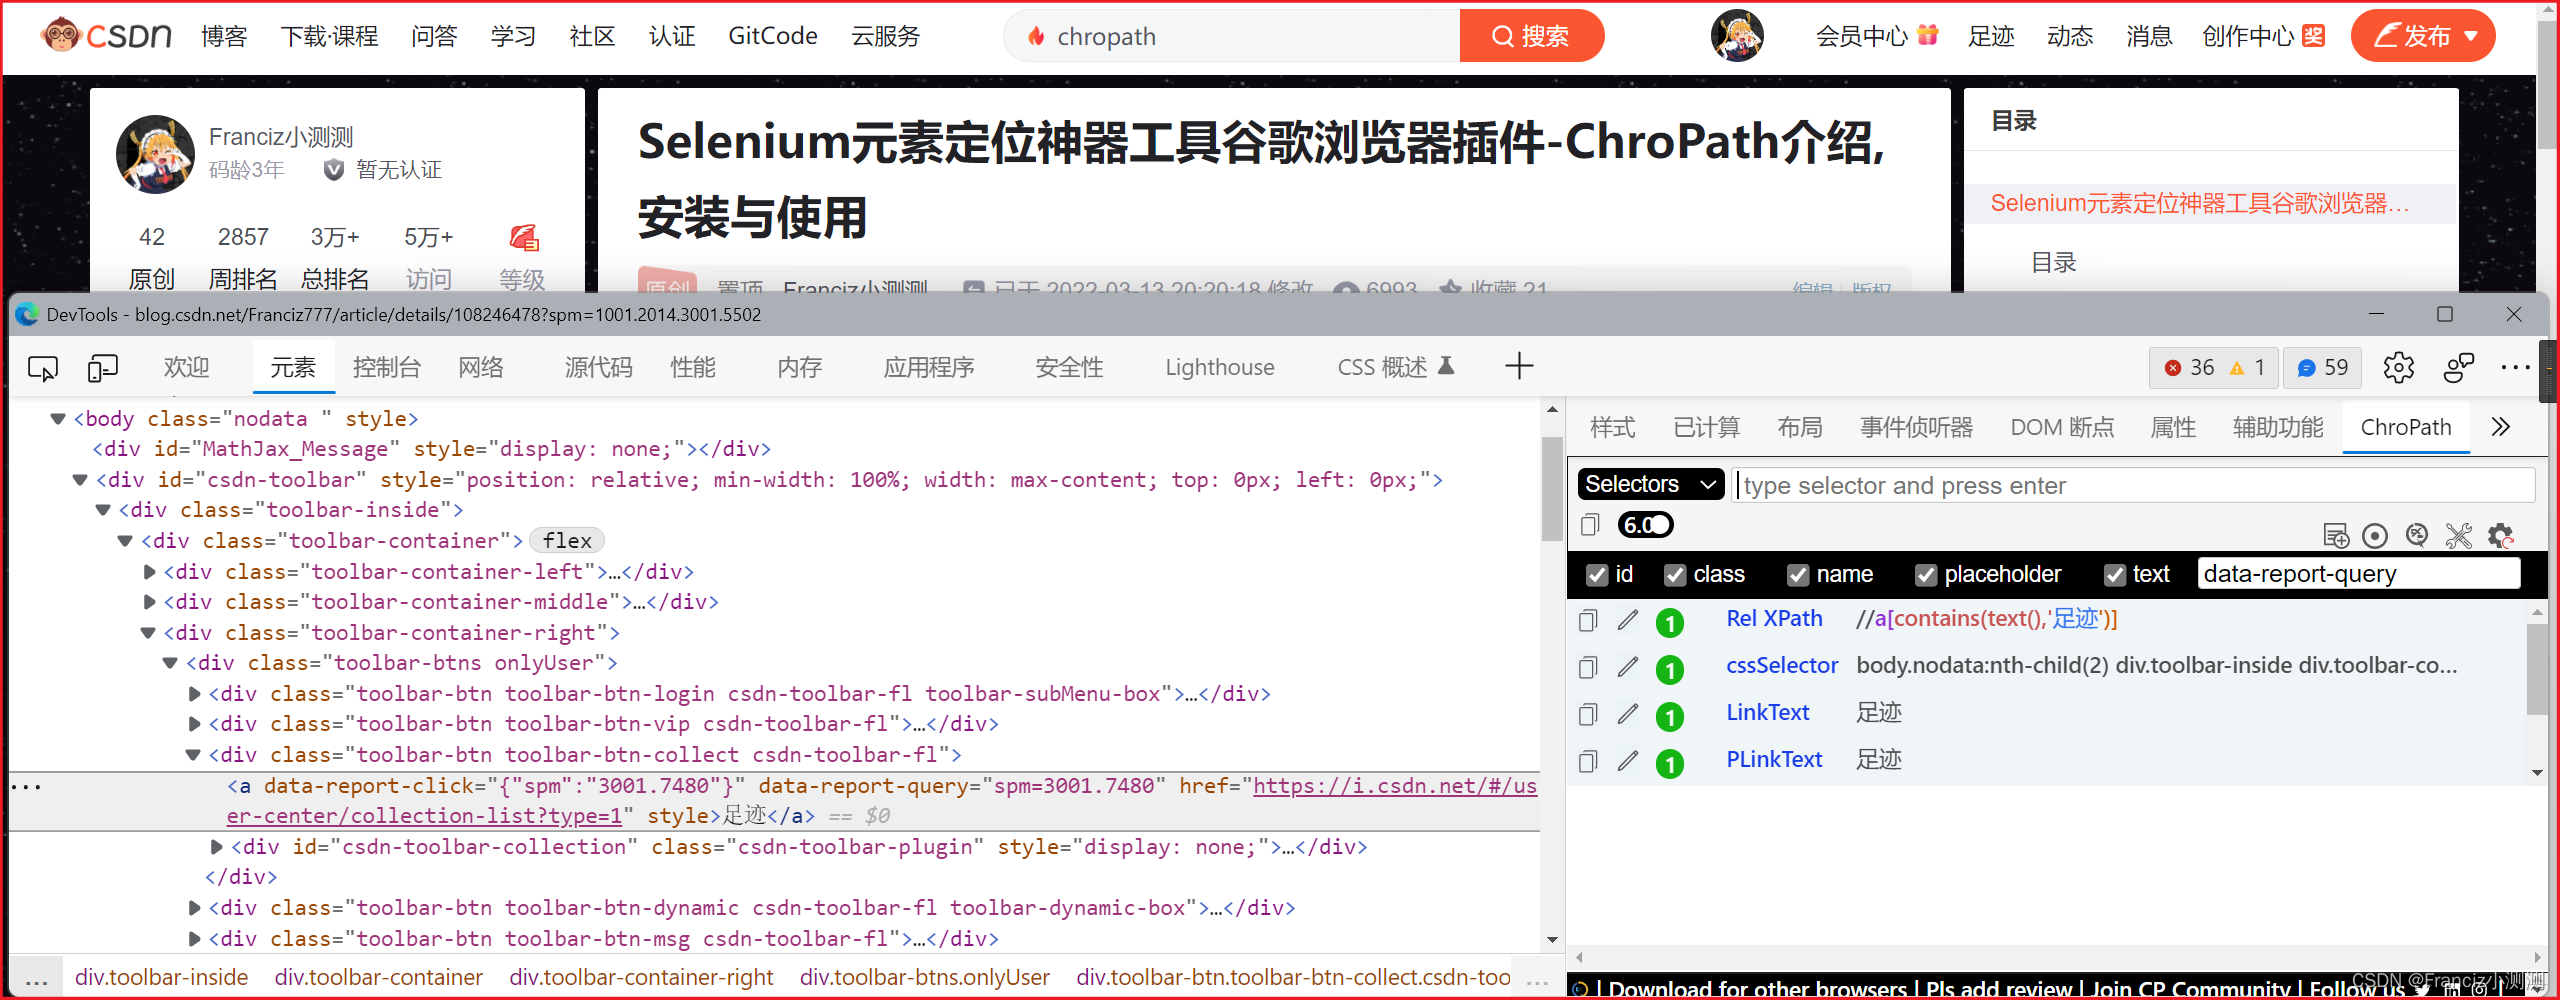
Task: Click the 搜索 search button
Action: (1531, 36)
